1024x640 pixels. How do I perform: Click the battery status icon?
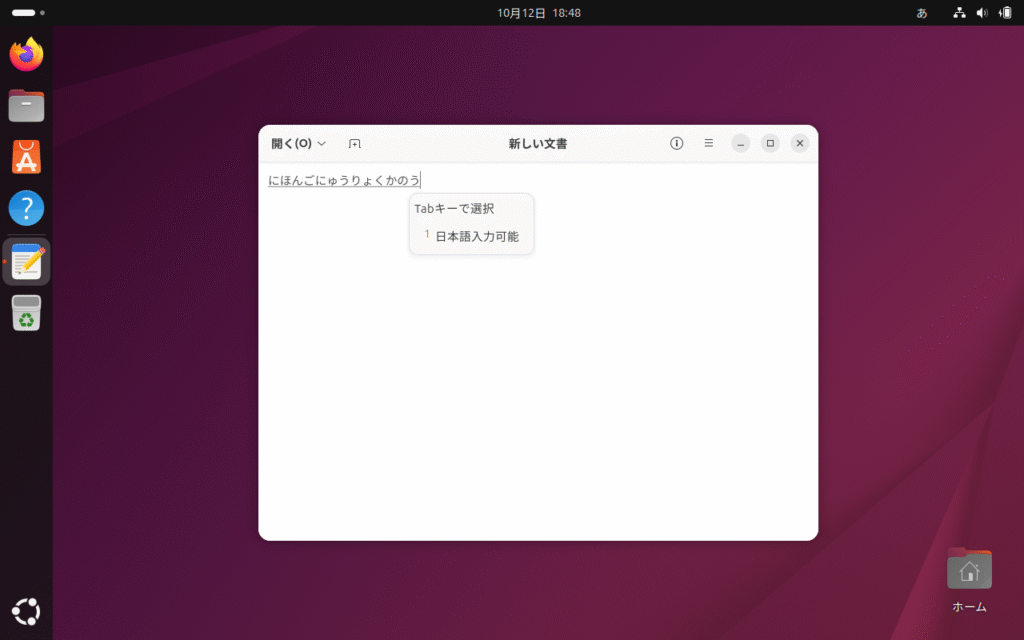(1004, 13)
